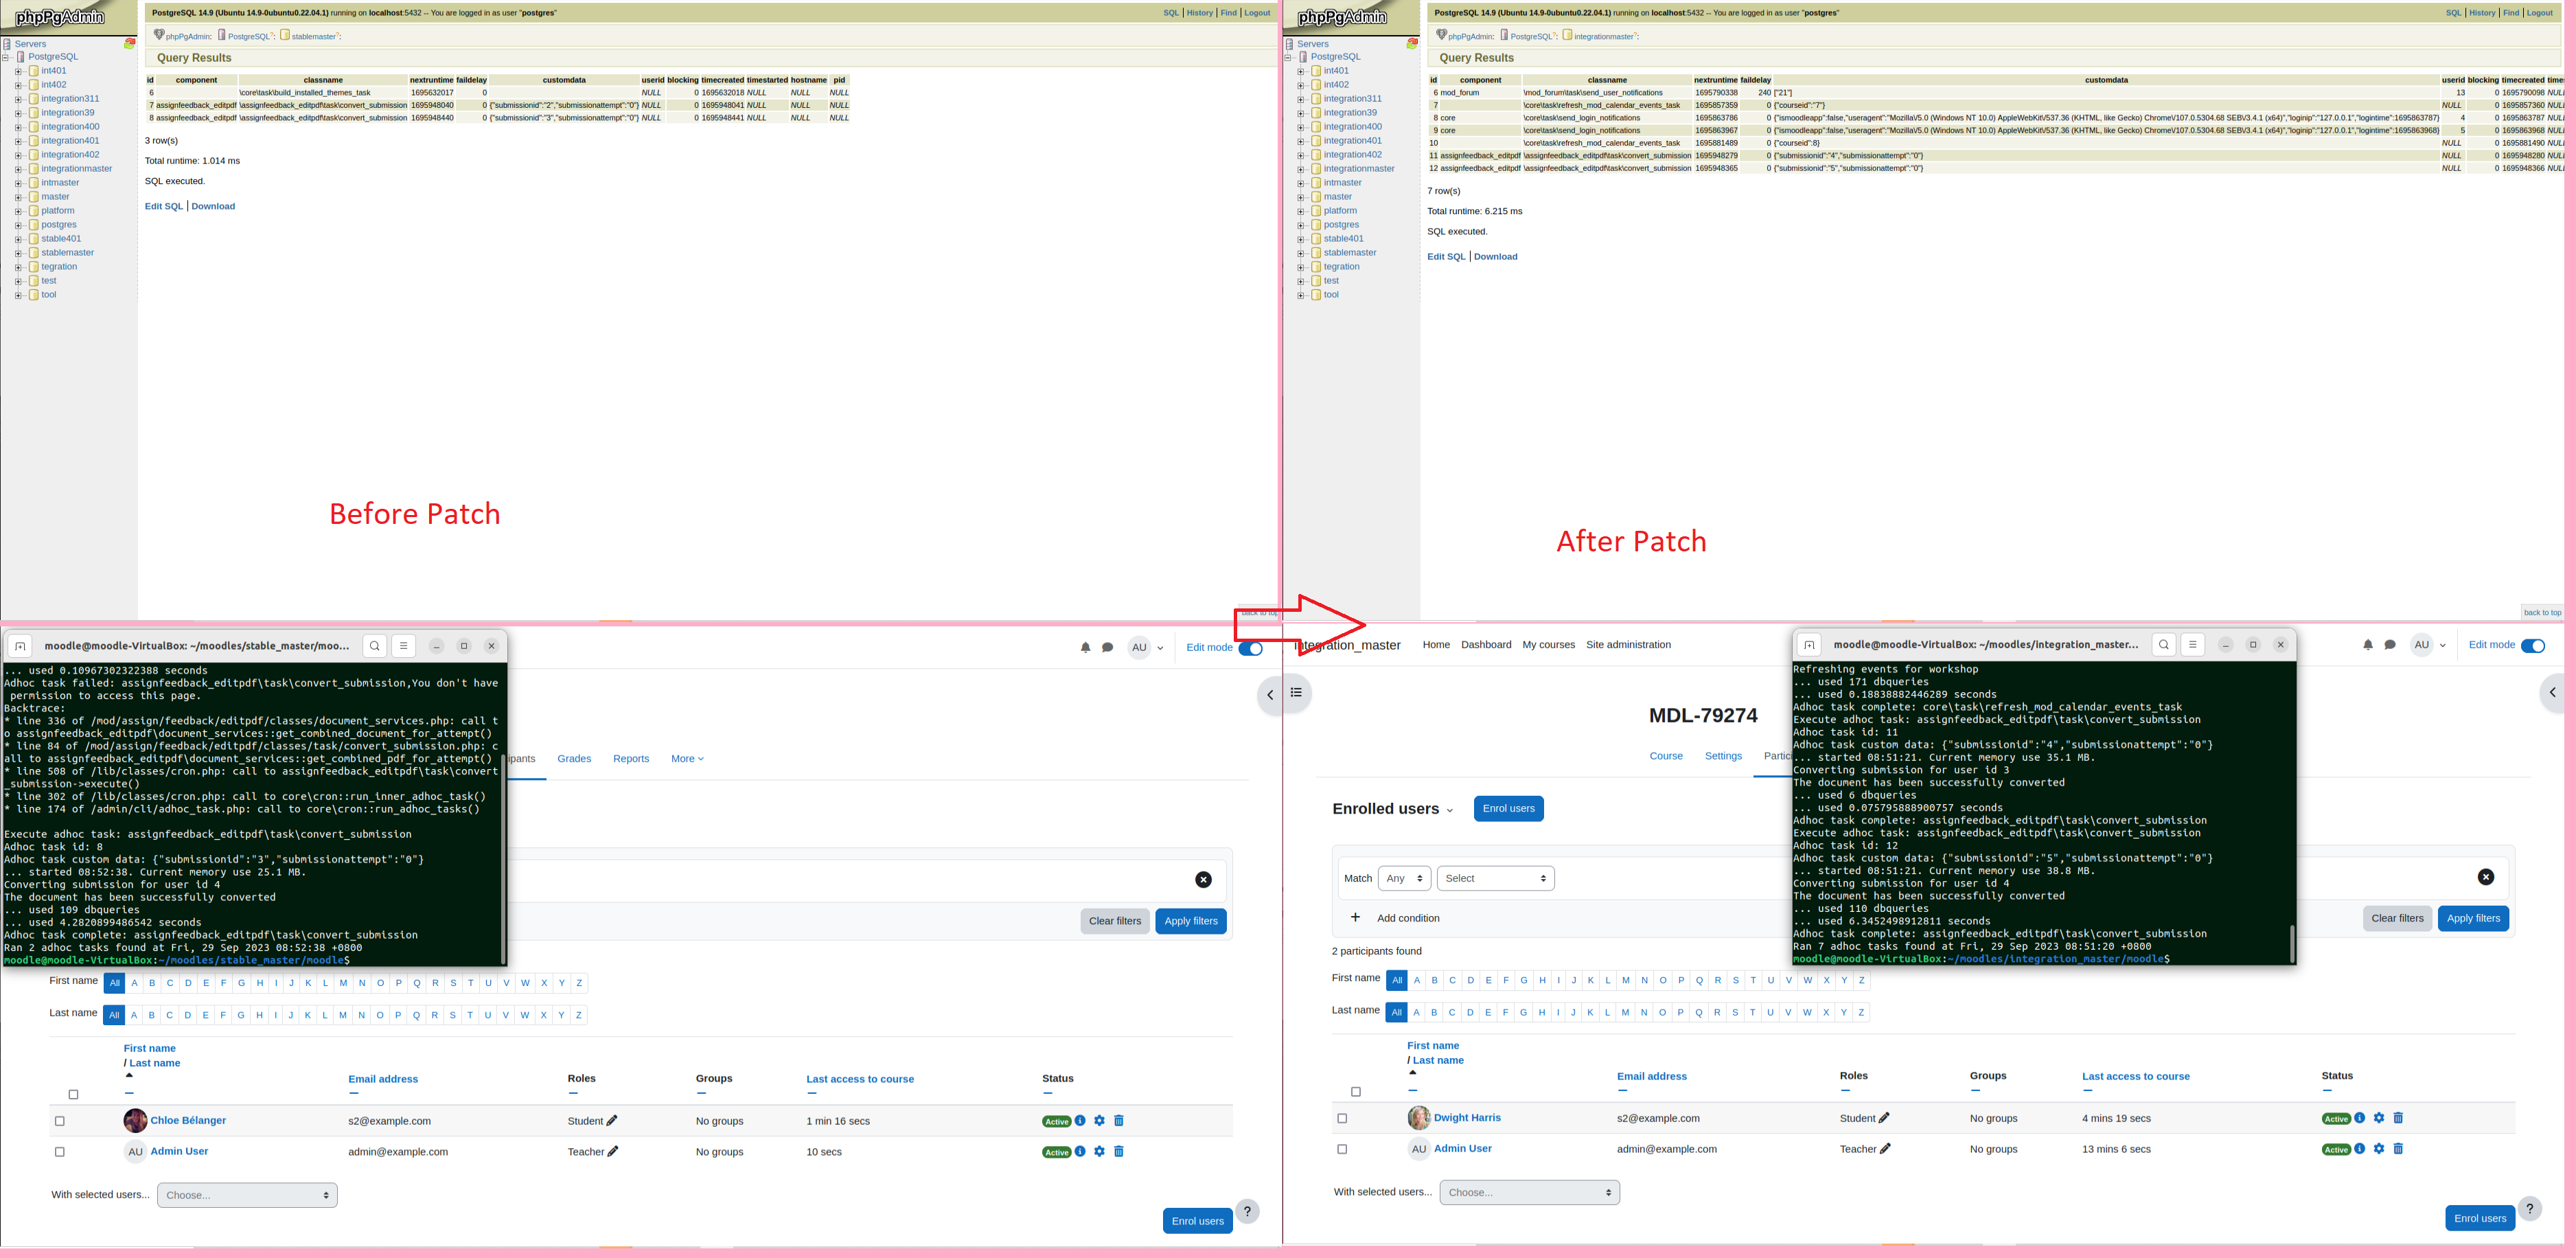Click Apply filters in left Moodle
This screenshot has height=1258, width=2576.
[1190, 921]
